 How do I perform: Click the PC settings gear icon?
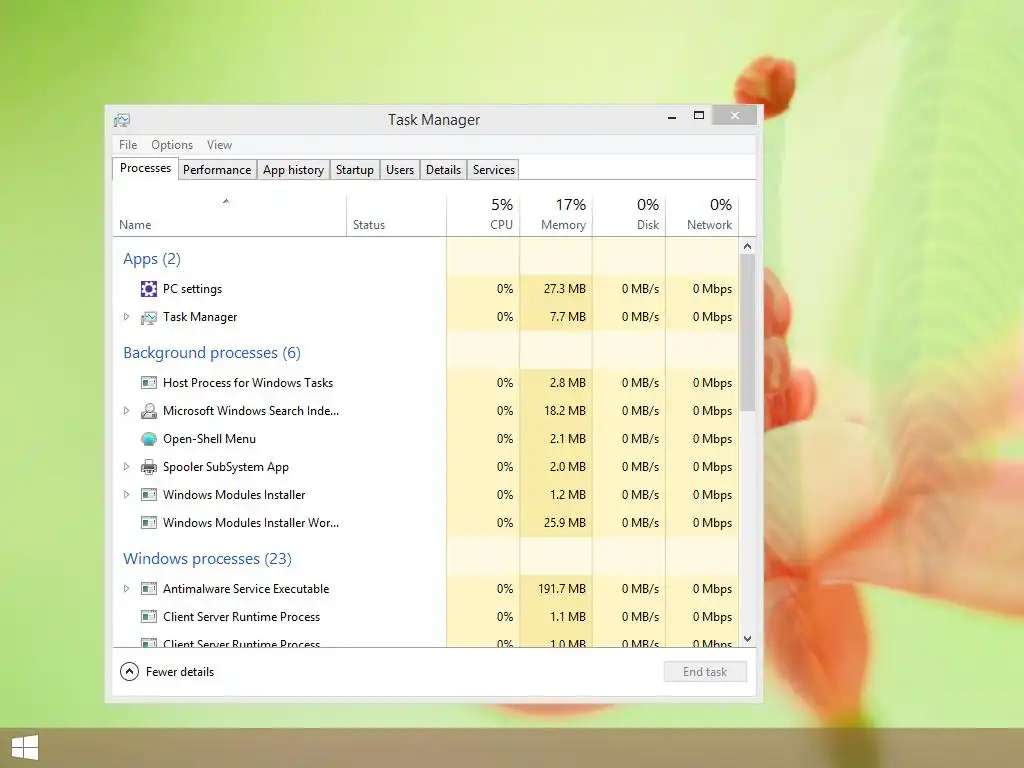(x=149, y=289)
